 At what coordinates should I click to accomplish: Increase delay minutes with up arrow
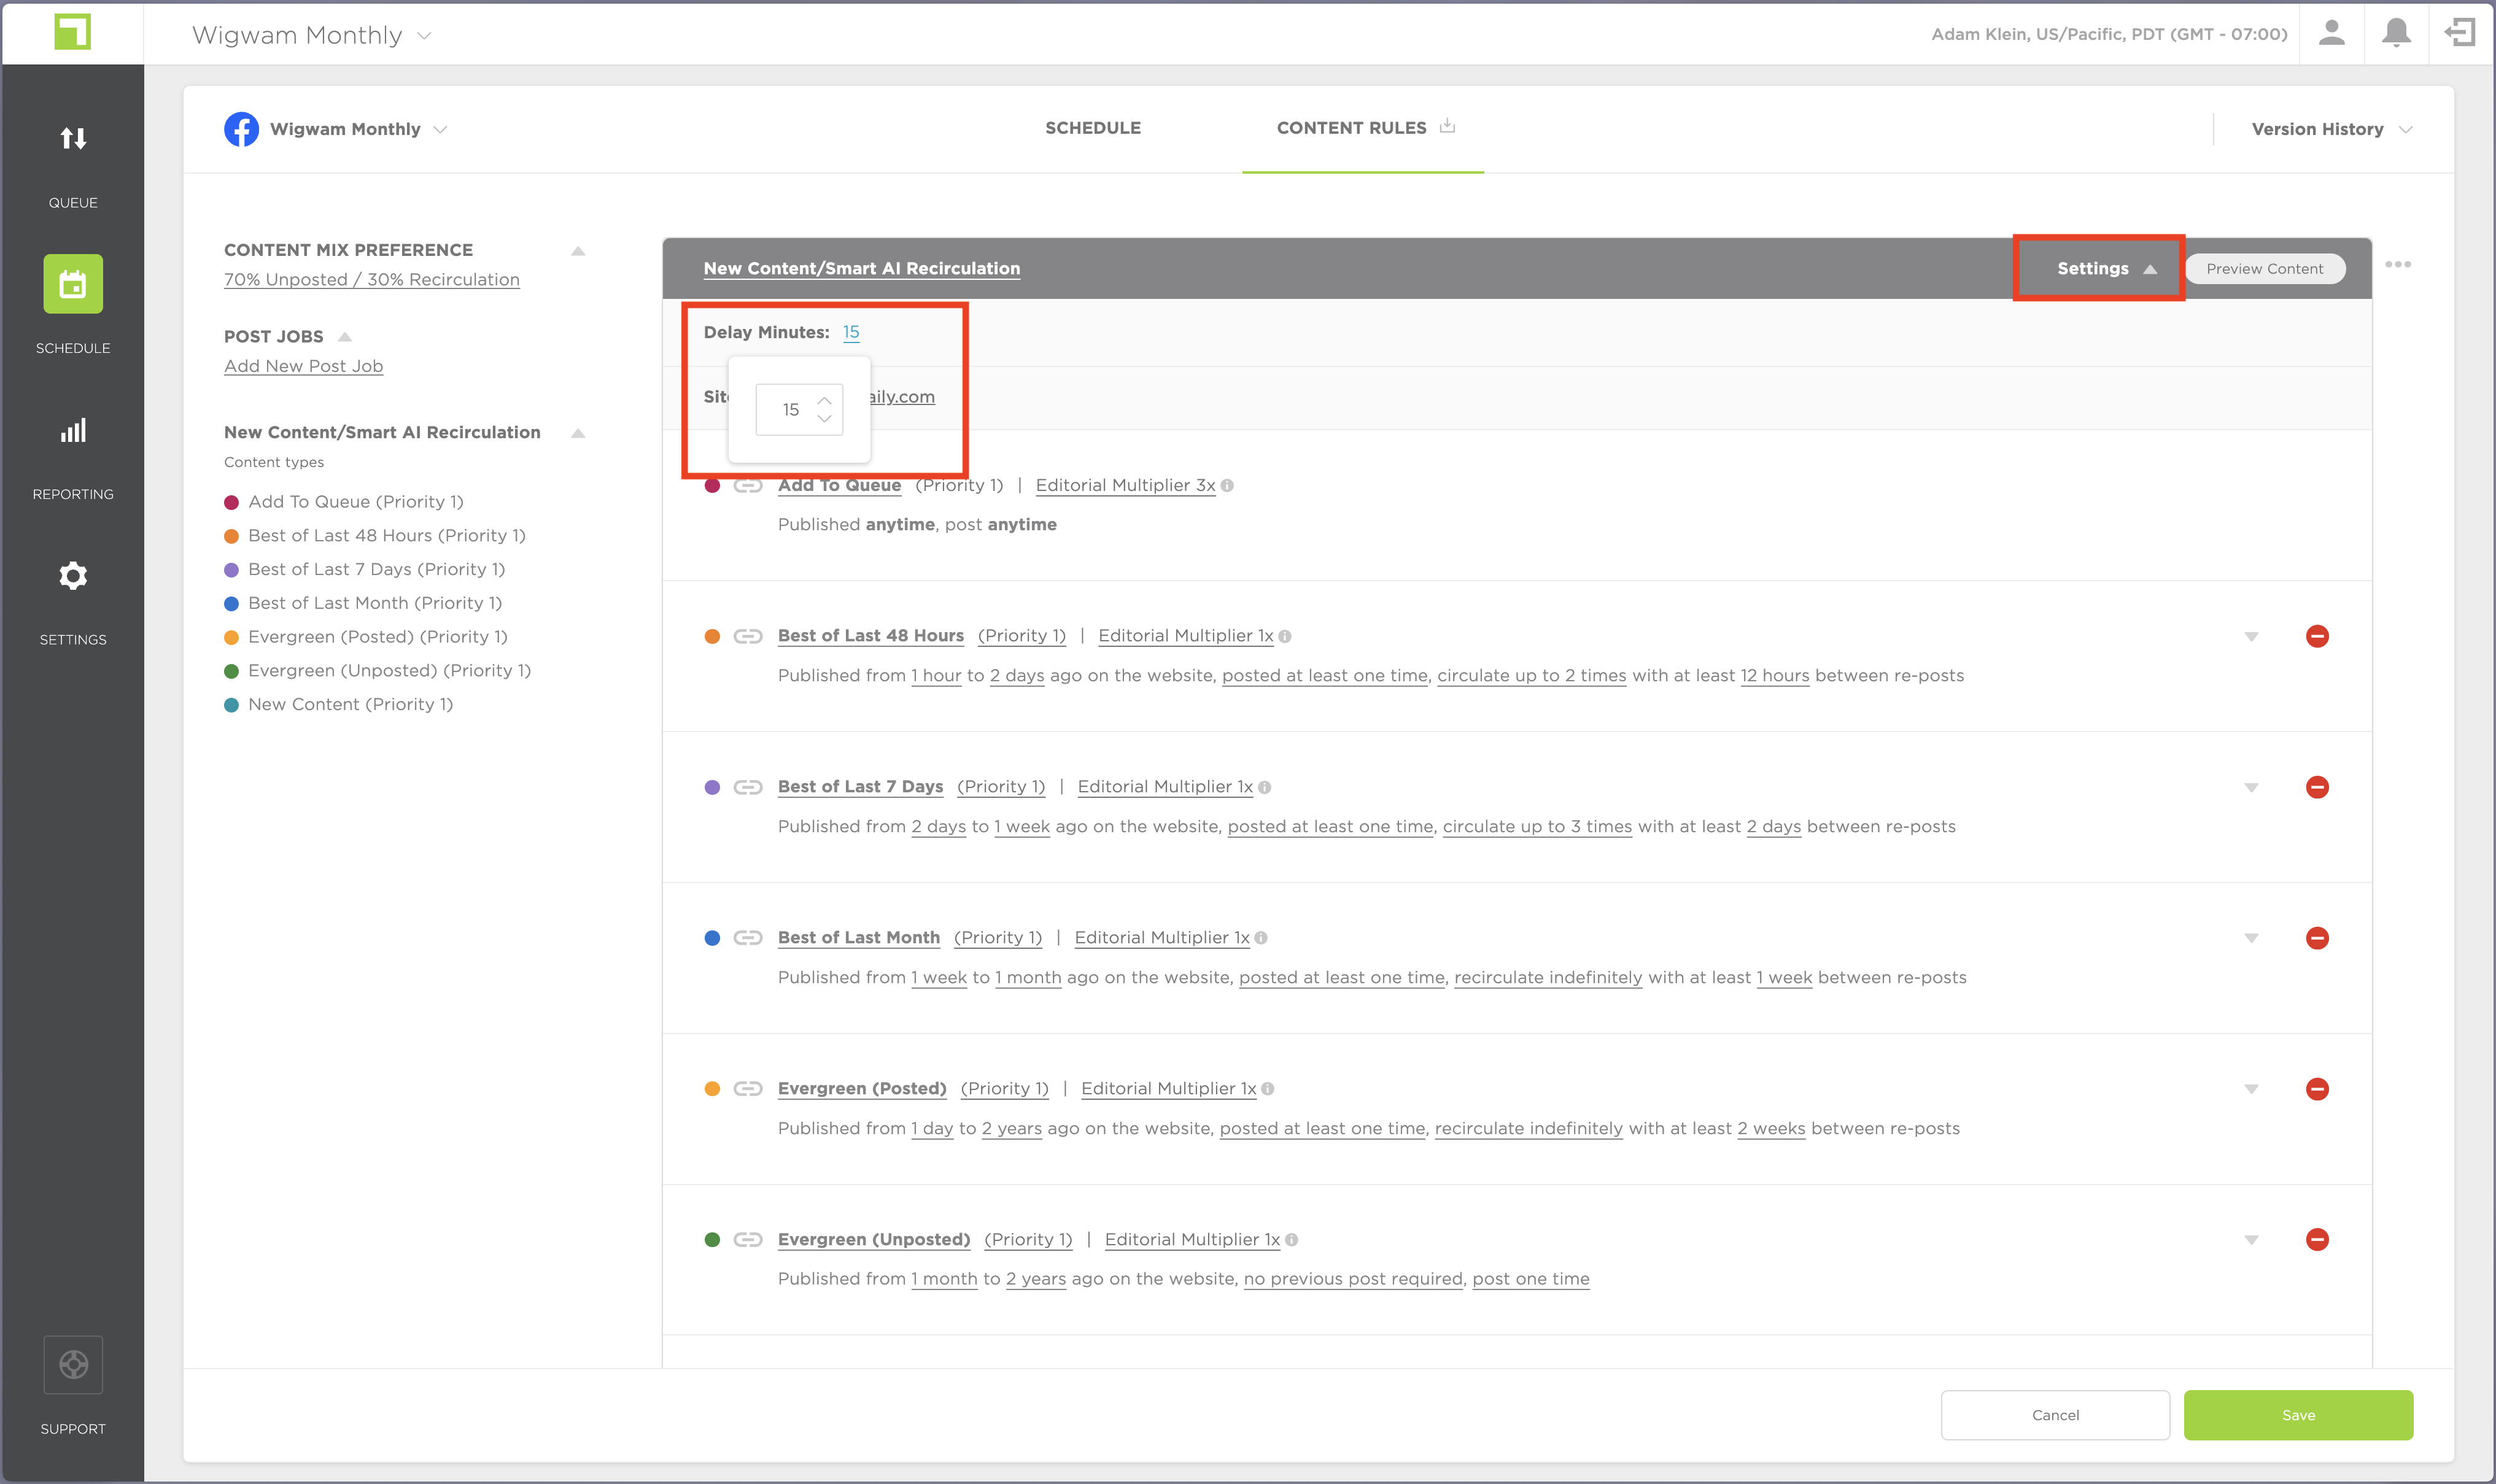[824, 401]
